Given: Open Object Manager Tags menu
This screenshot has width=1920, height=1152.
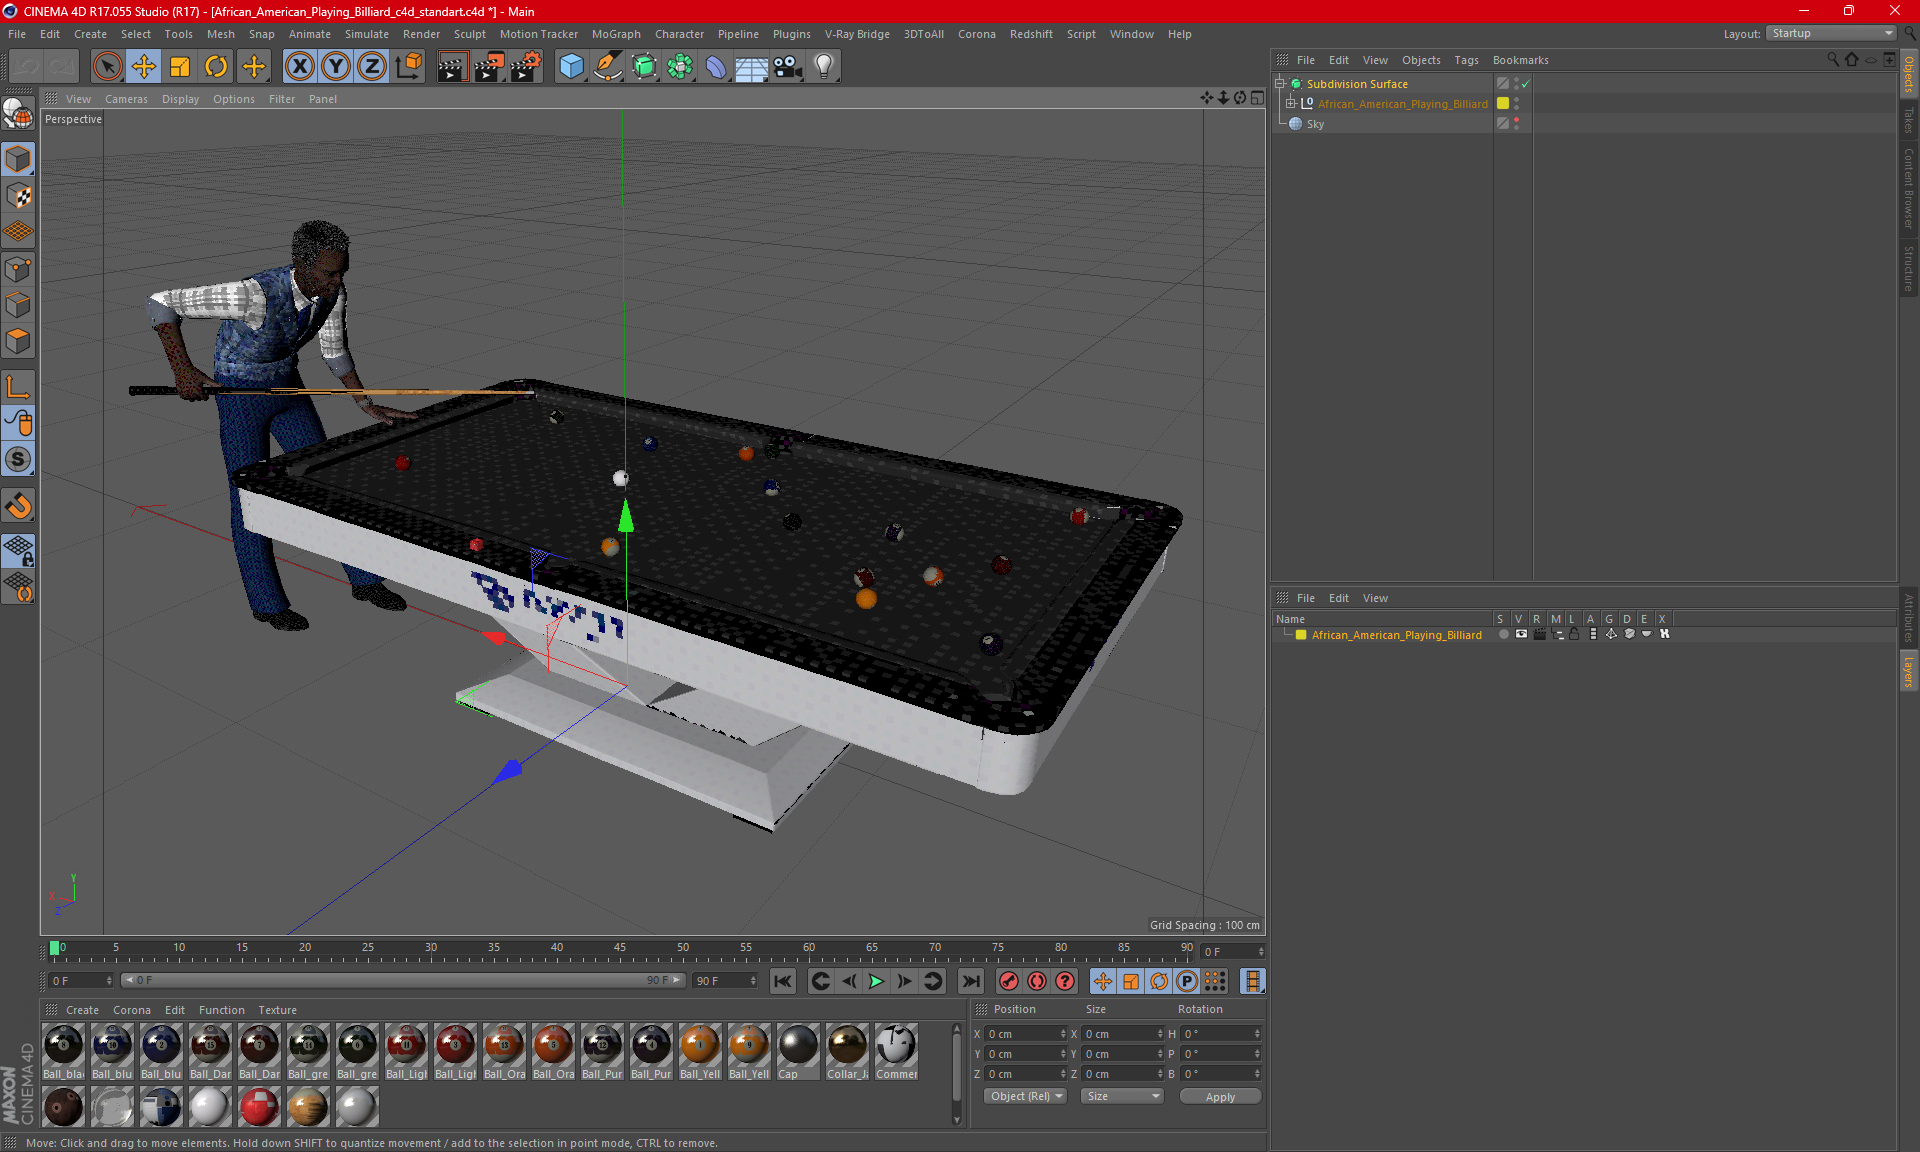Looking at the screenshot, I should (1466, 60).
